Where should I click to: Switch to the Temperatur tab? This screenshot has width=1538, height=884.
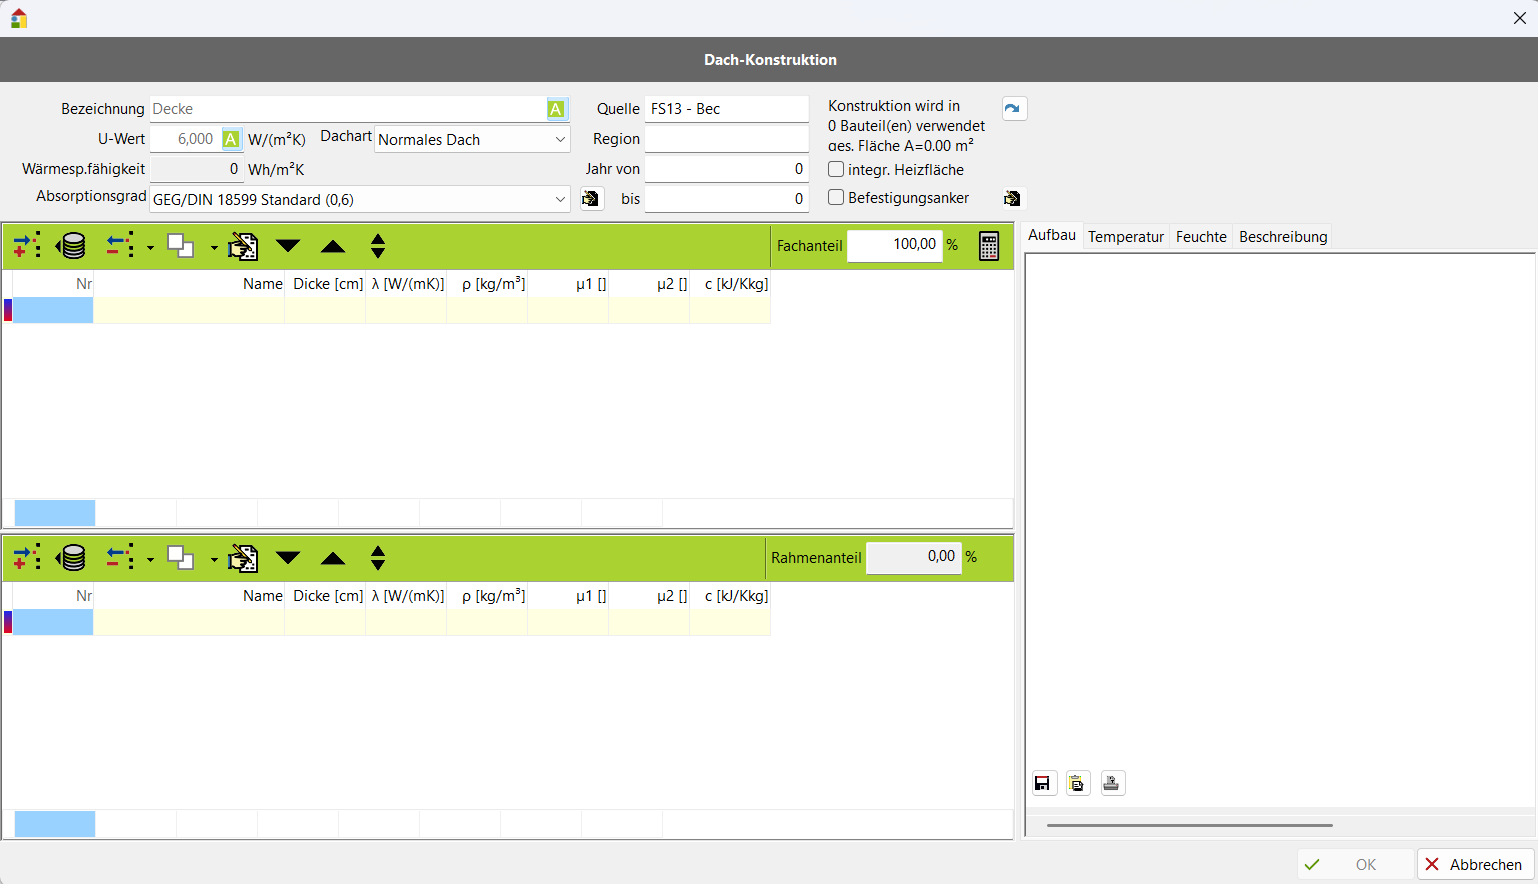1126,237
